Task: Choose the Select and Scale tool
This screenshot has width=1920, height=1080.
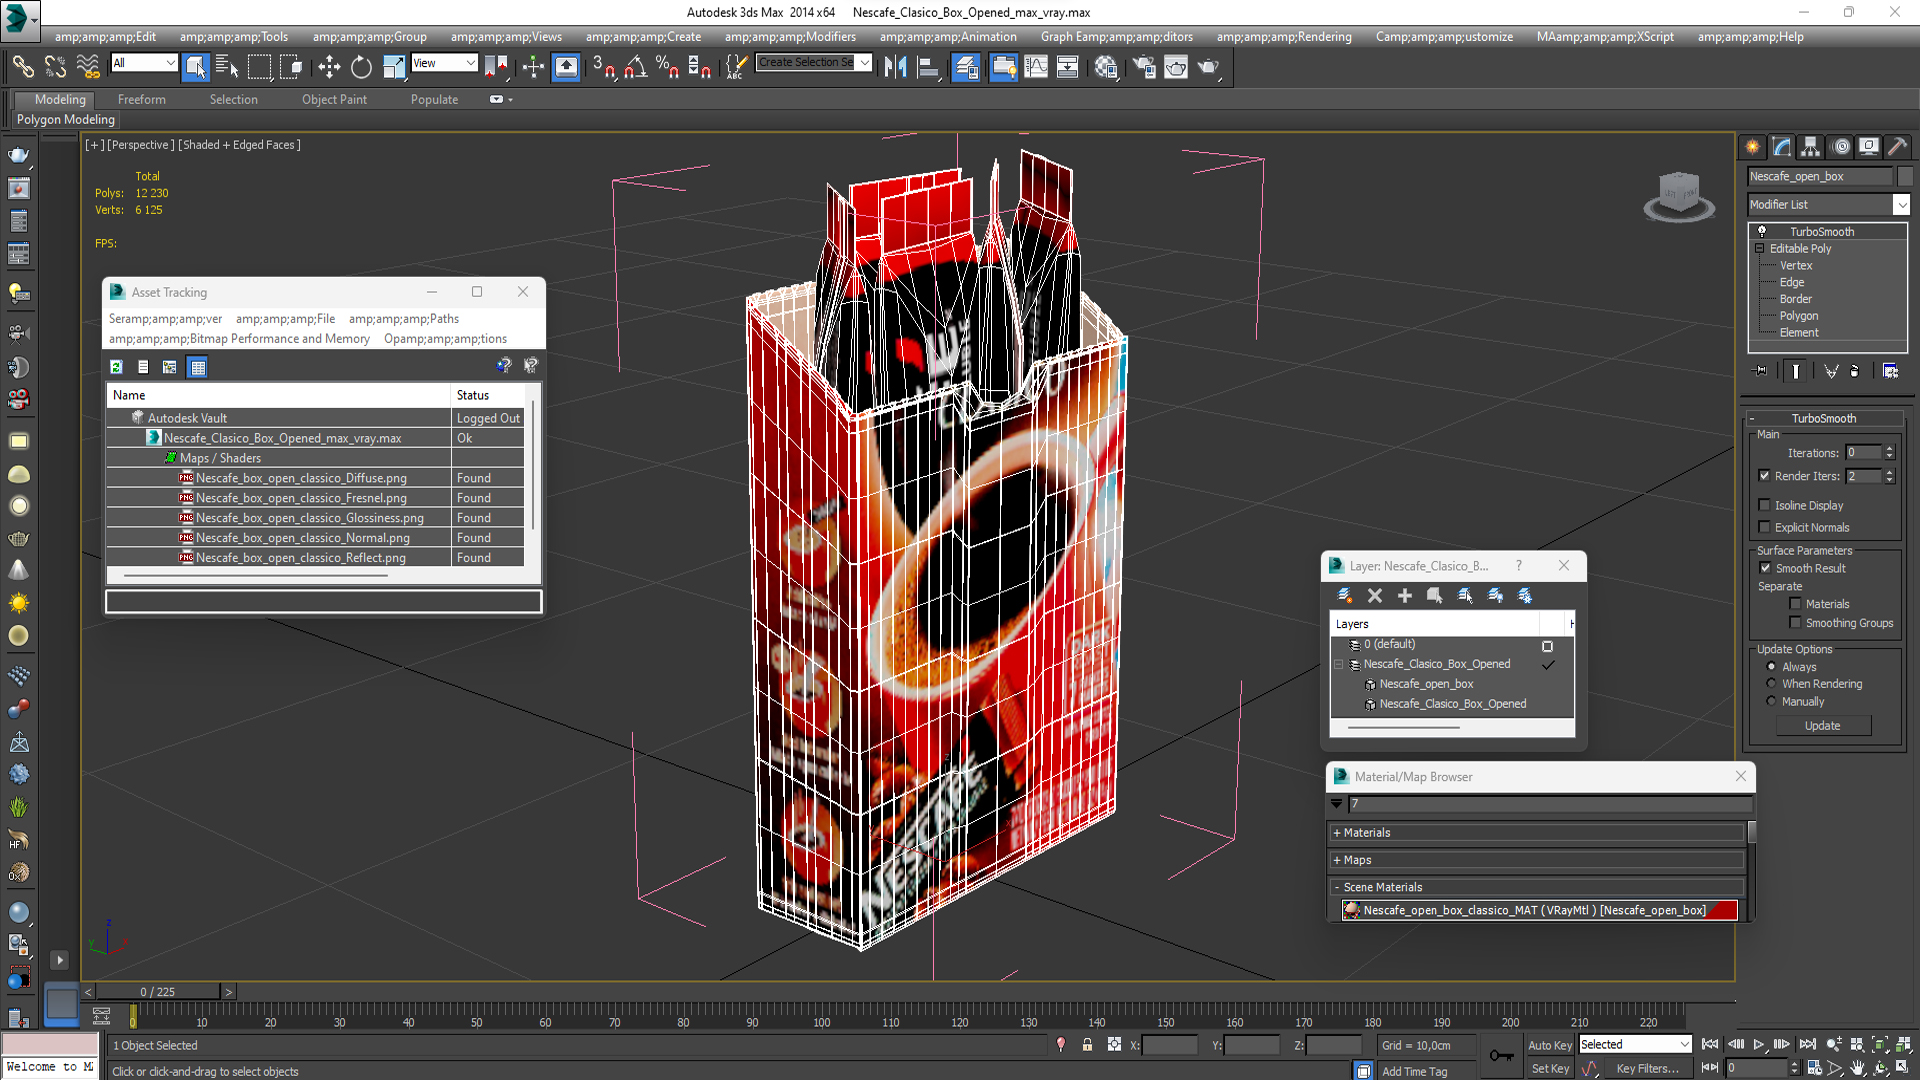Action: coord(394,67)
